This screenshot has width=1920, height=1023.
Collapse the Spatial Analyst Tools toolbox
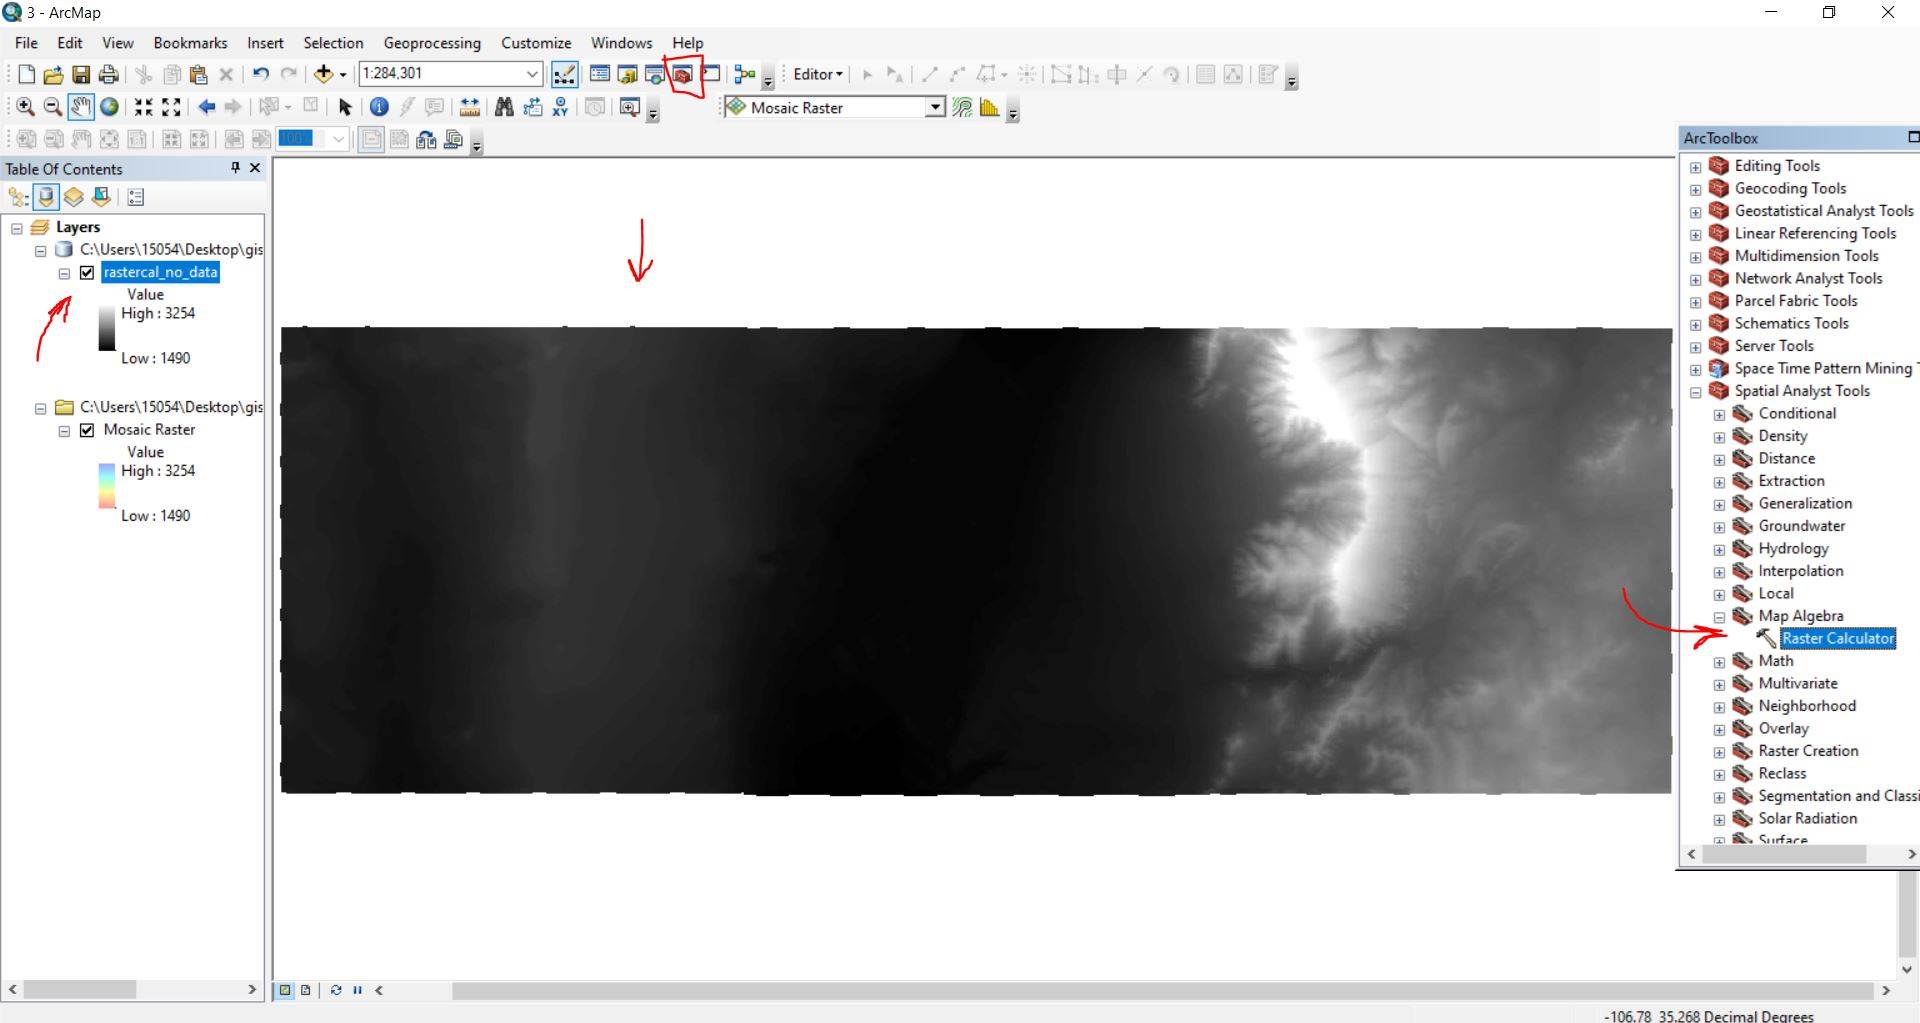point(1695,392)
